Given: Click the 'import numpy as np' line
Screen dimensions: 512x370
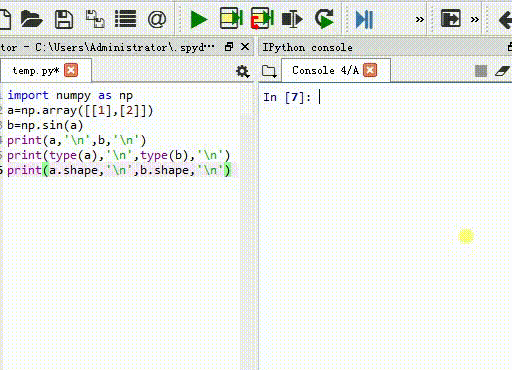Looking at the screenshot, I should pyautogui.click(x=70, y=96).
